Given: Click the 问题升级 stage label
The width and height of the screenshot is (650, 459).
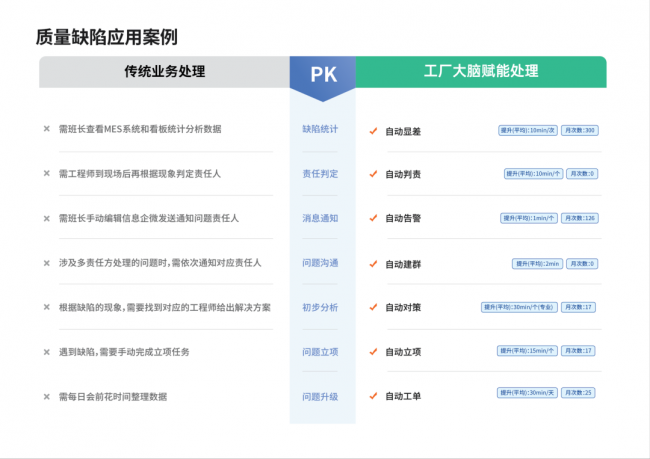Looking at the screenshot, I should [320, 397].
